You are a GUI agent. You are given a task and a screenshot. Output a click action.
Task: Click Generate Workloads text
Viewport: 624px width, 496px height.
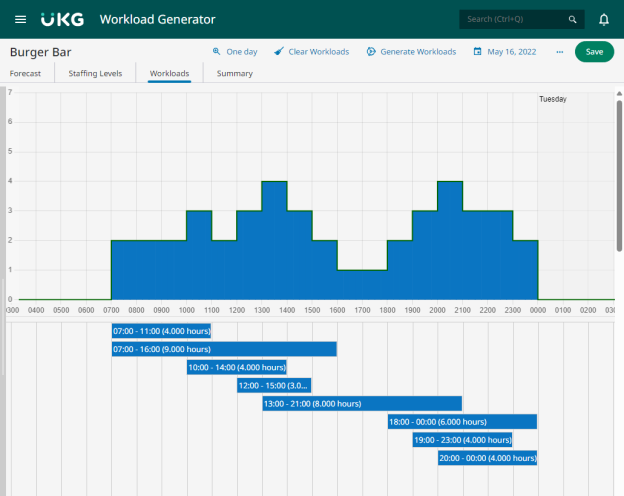[x=418, y=52]
